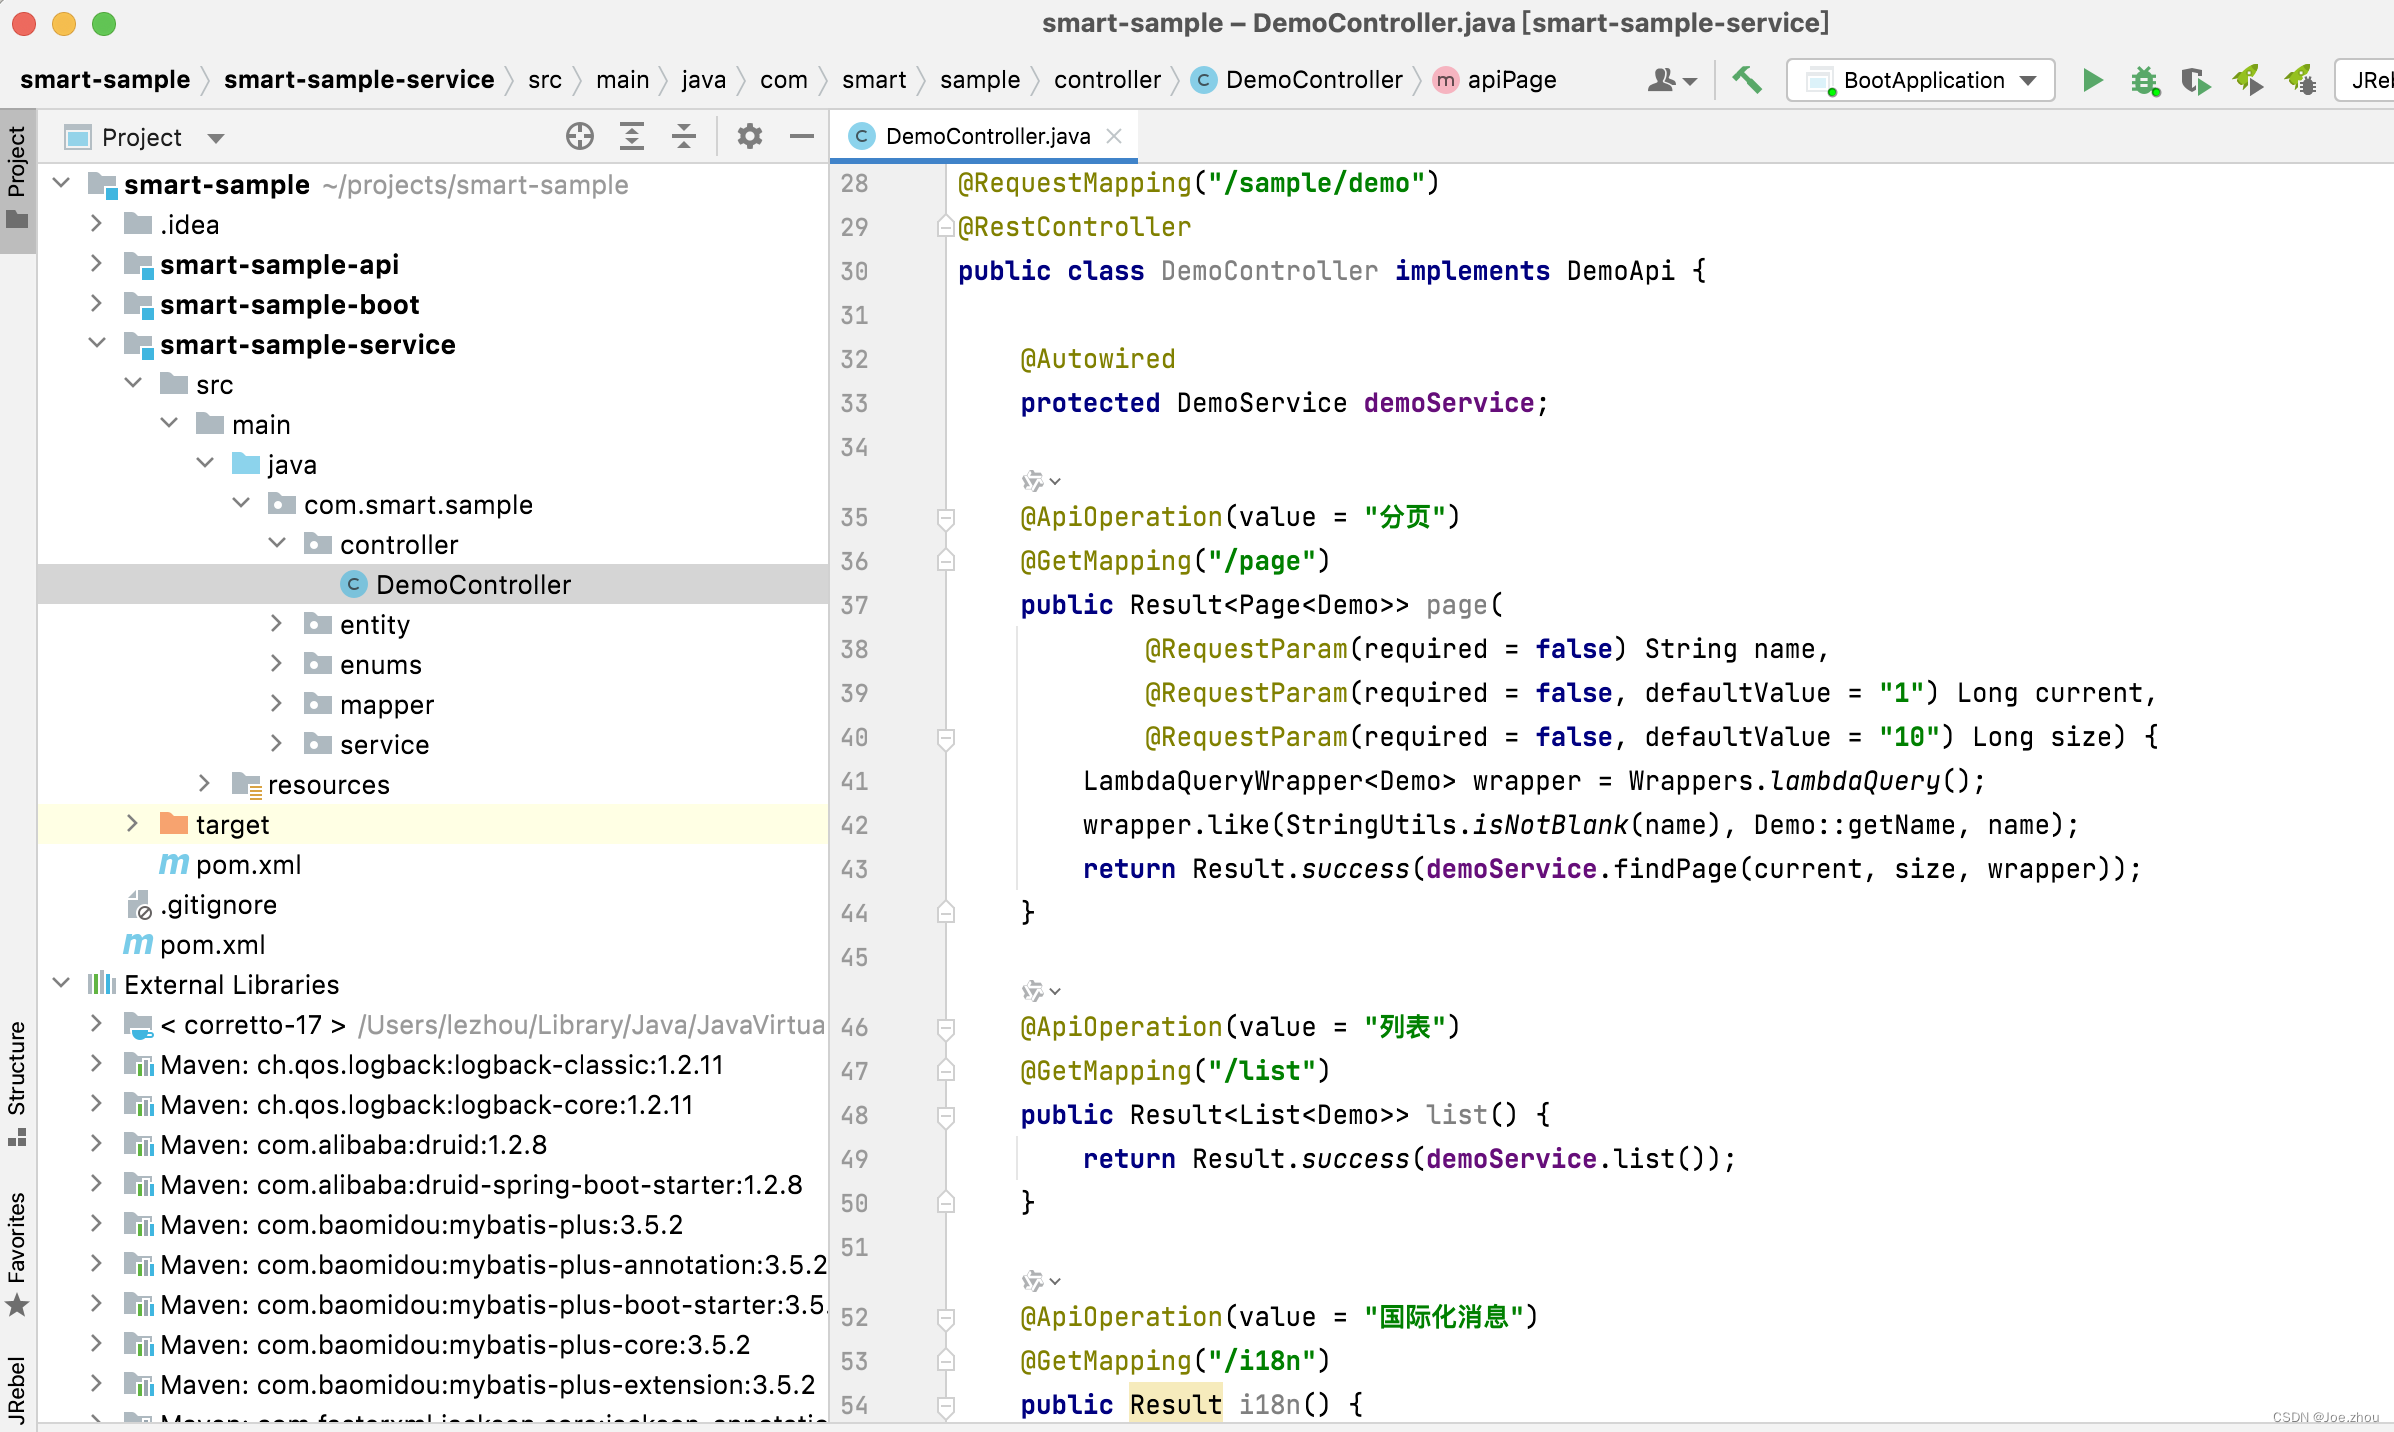
Task: Click apiPage method breadcrumb
Action: click(1511, 80)
